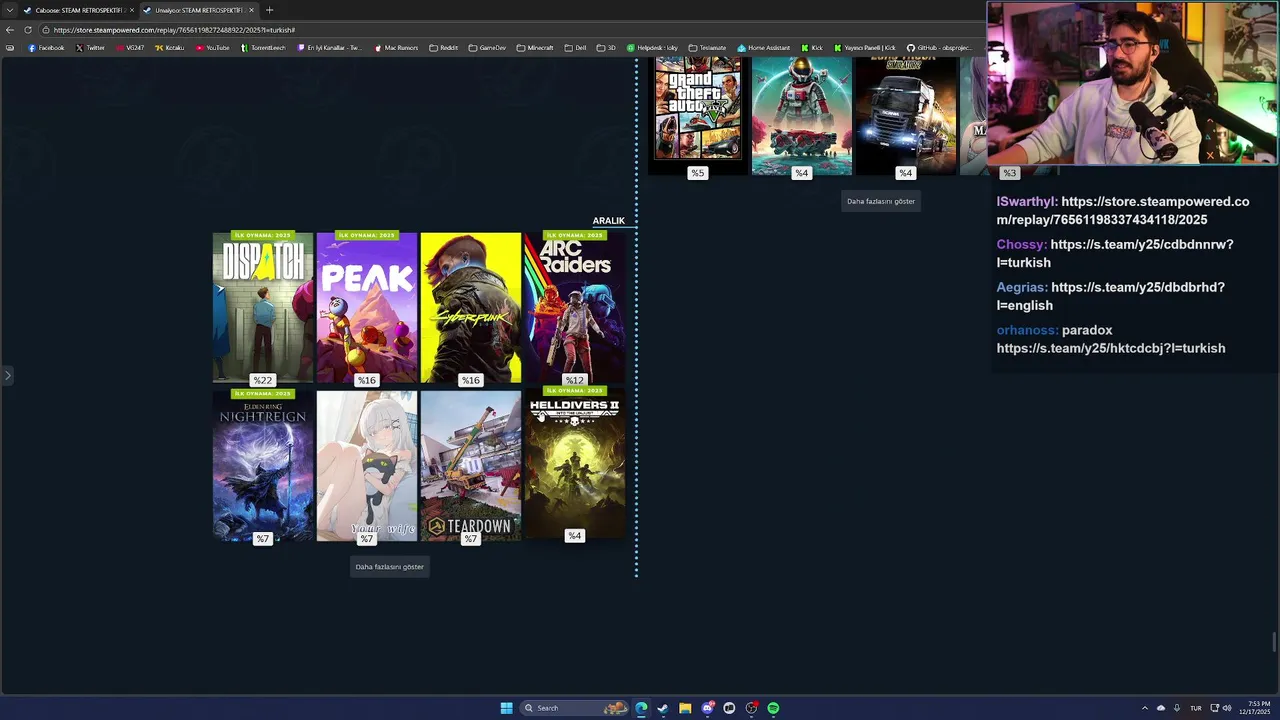
Task: Click the ARC Raiders game cover
Action: click(x=575, y=308)
